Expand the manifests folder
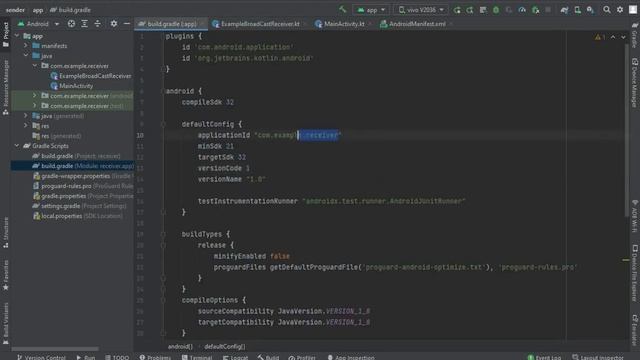 click(26, 46)
